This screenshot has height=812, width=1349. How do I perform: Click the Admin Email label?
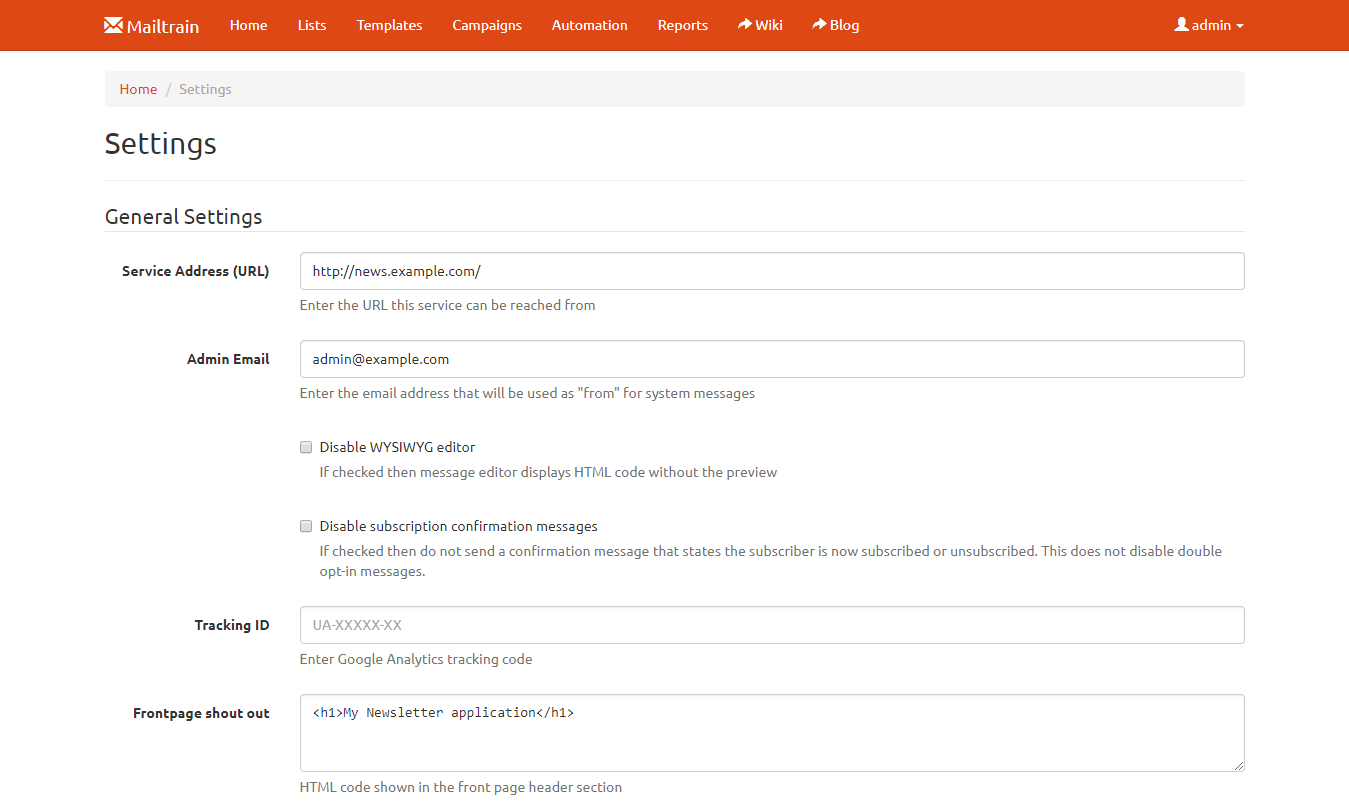[x=228, y=359]
